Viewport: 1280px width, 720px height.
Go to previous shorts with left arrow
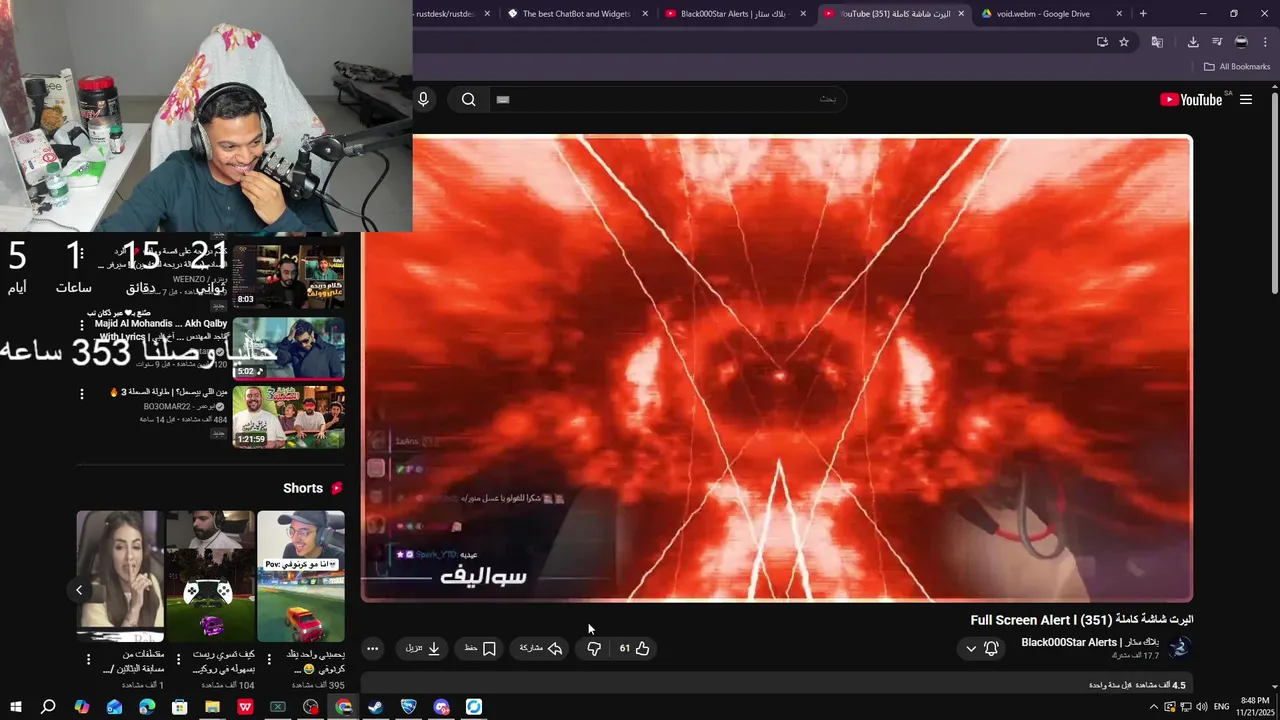coord(79,590)
